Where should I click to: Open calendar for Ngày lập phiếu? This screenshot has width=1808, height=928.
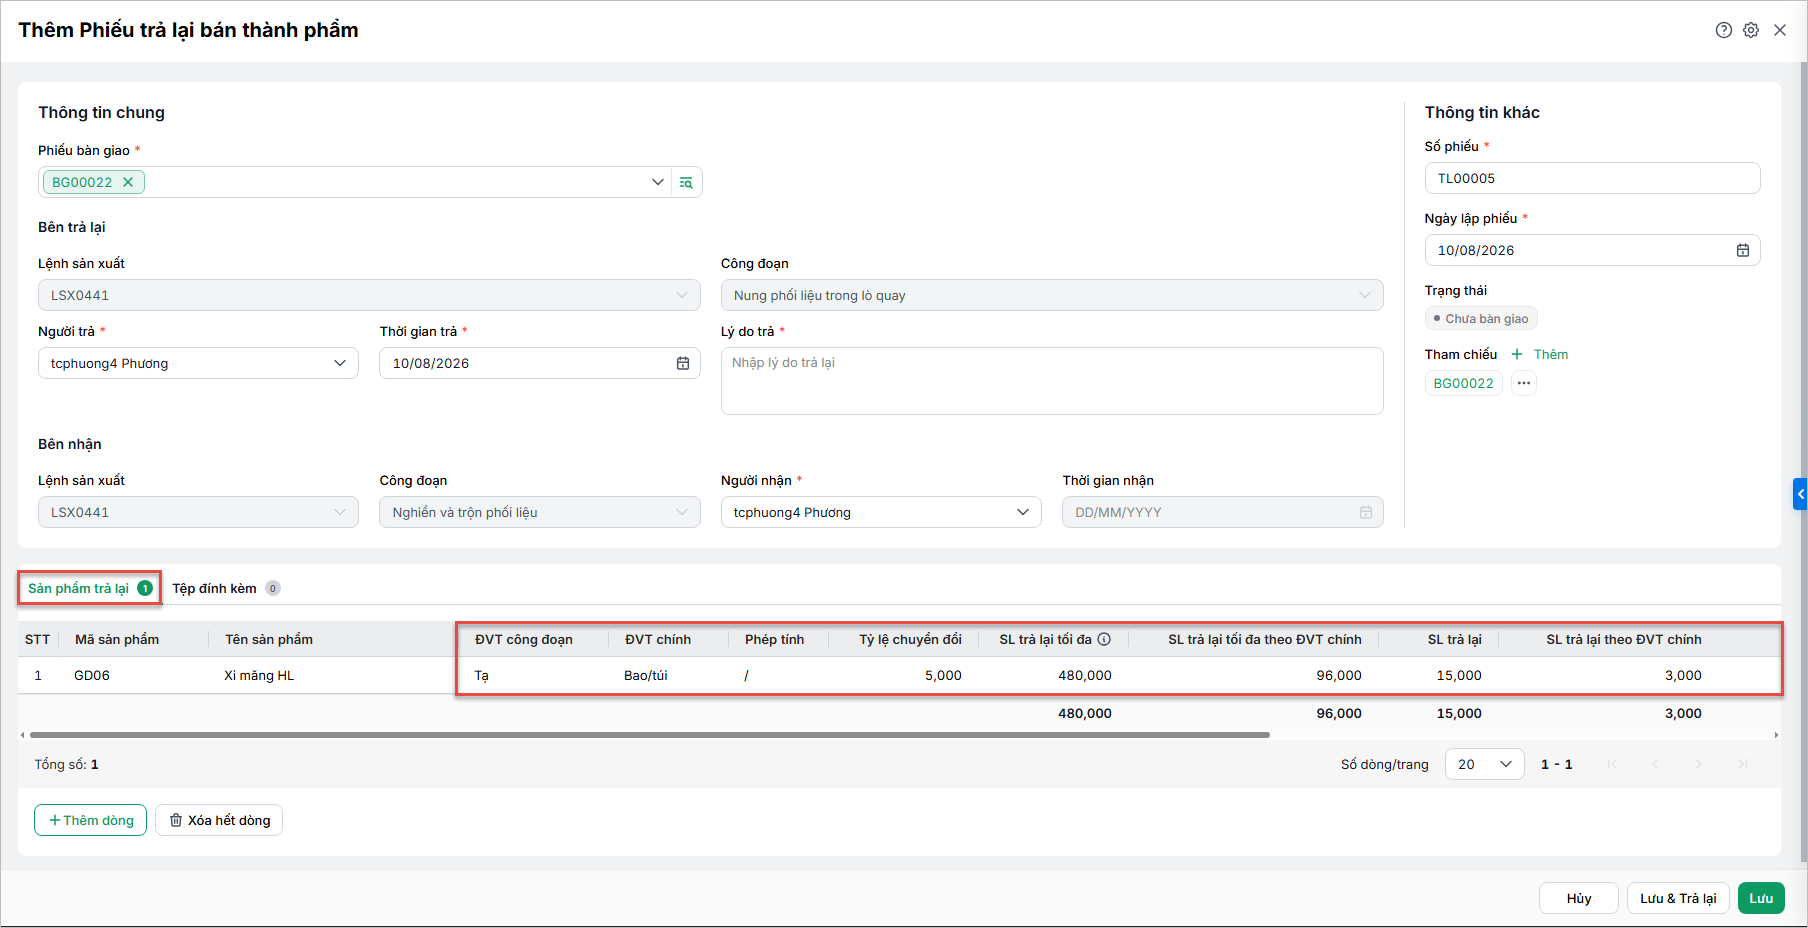pos(1743,250)
